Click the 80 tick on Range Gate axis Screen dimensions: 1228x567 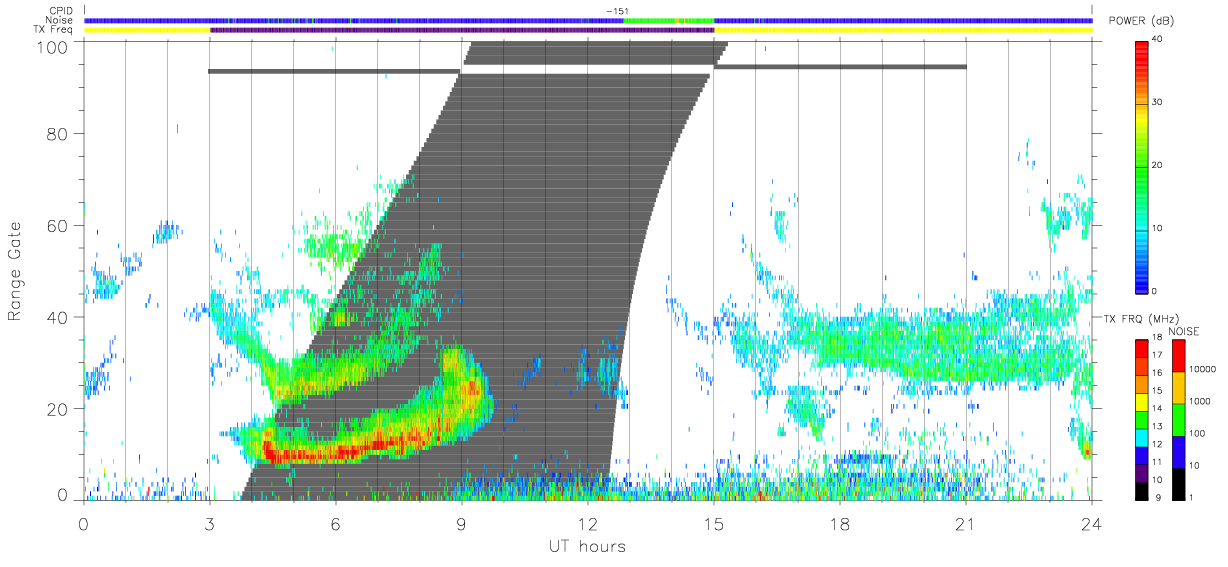58,133
